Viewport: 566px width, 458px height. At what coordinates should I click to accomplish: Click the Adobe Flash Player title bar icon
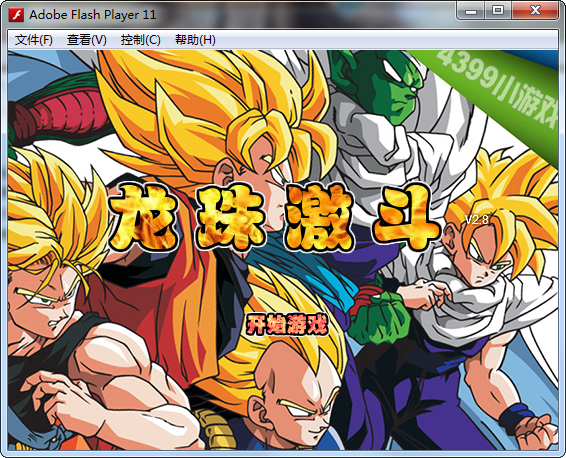[17, 15]
